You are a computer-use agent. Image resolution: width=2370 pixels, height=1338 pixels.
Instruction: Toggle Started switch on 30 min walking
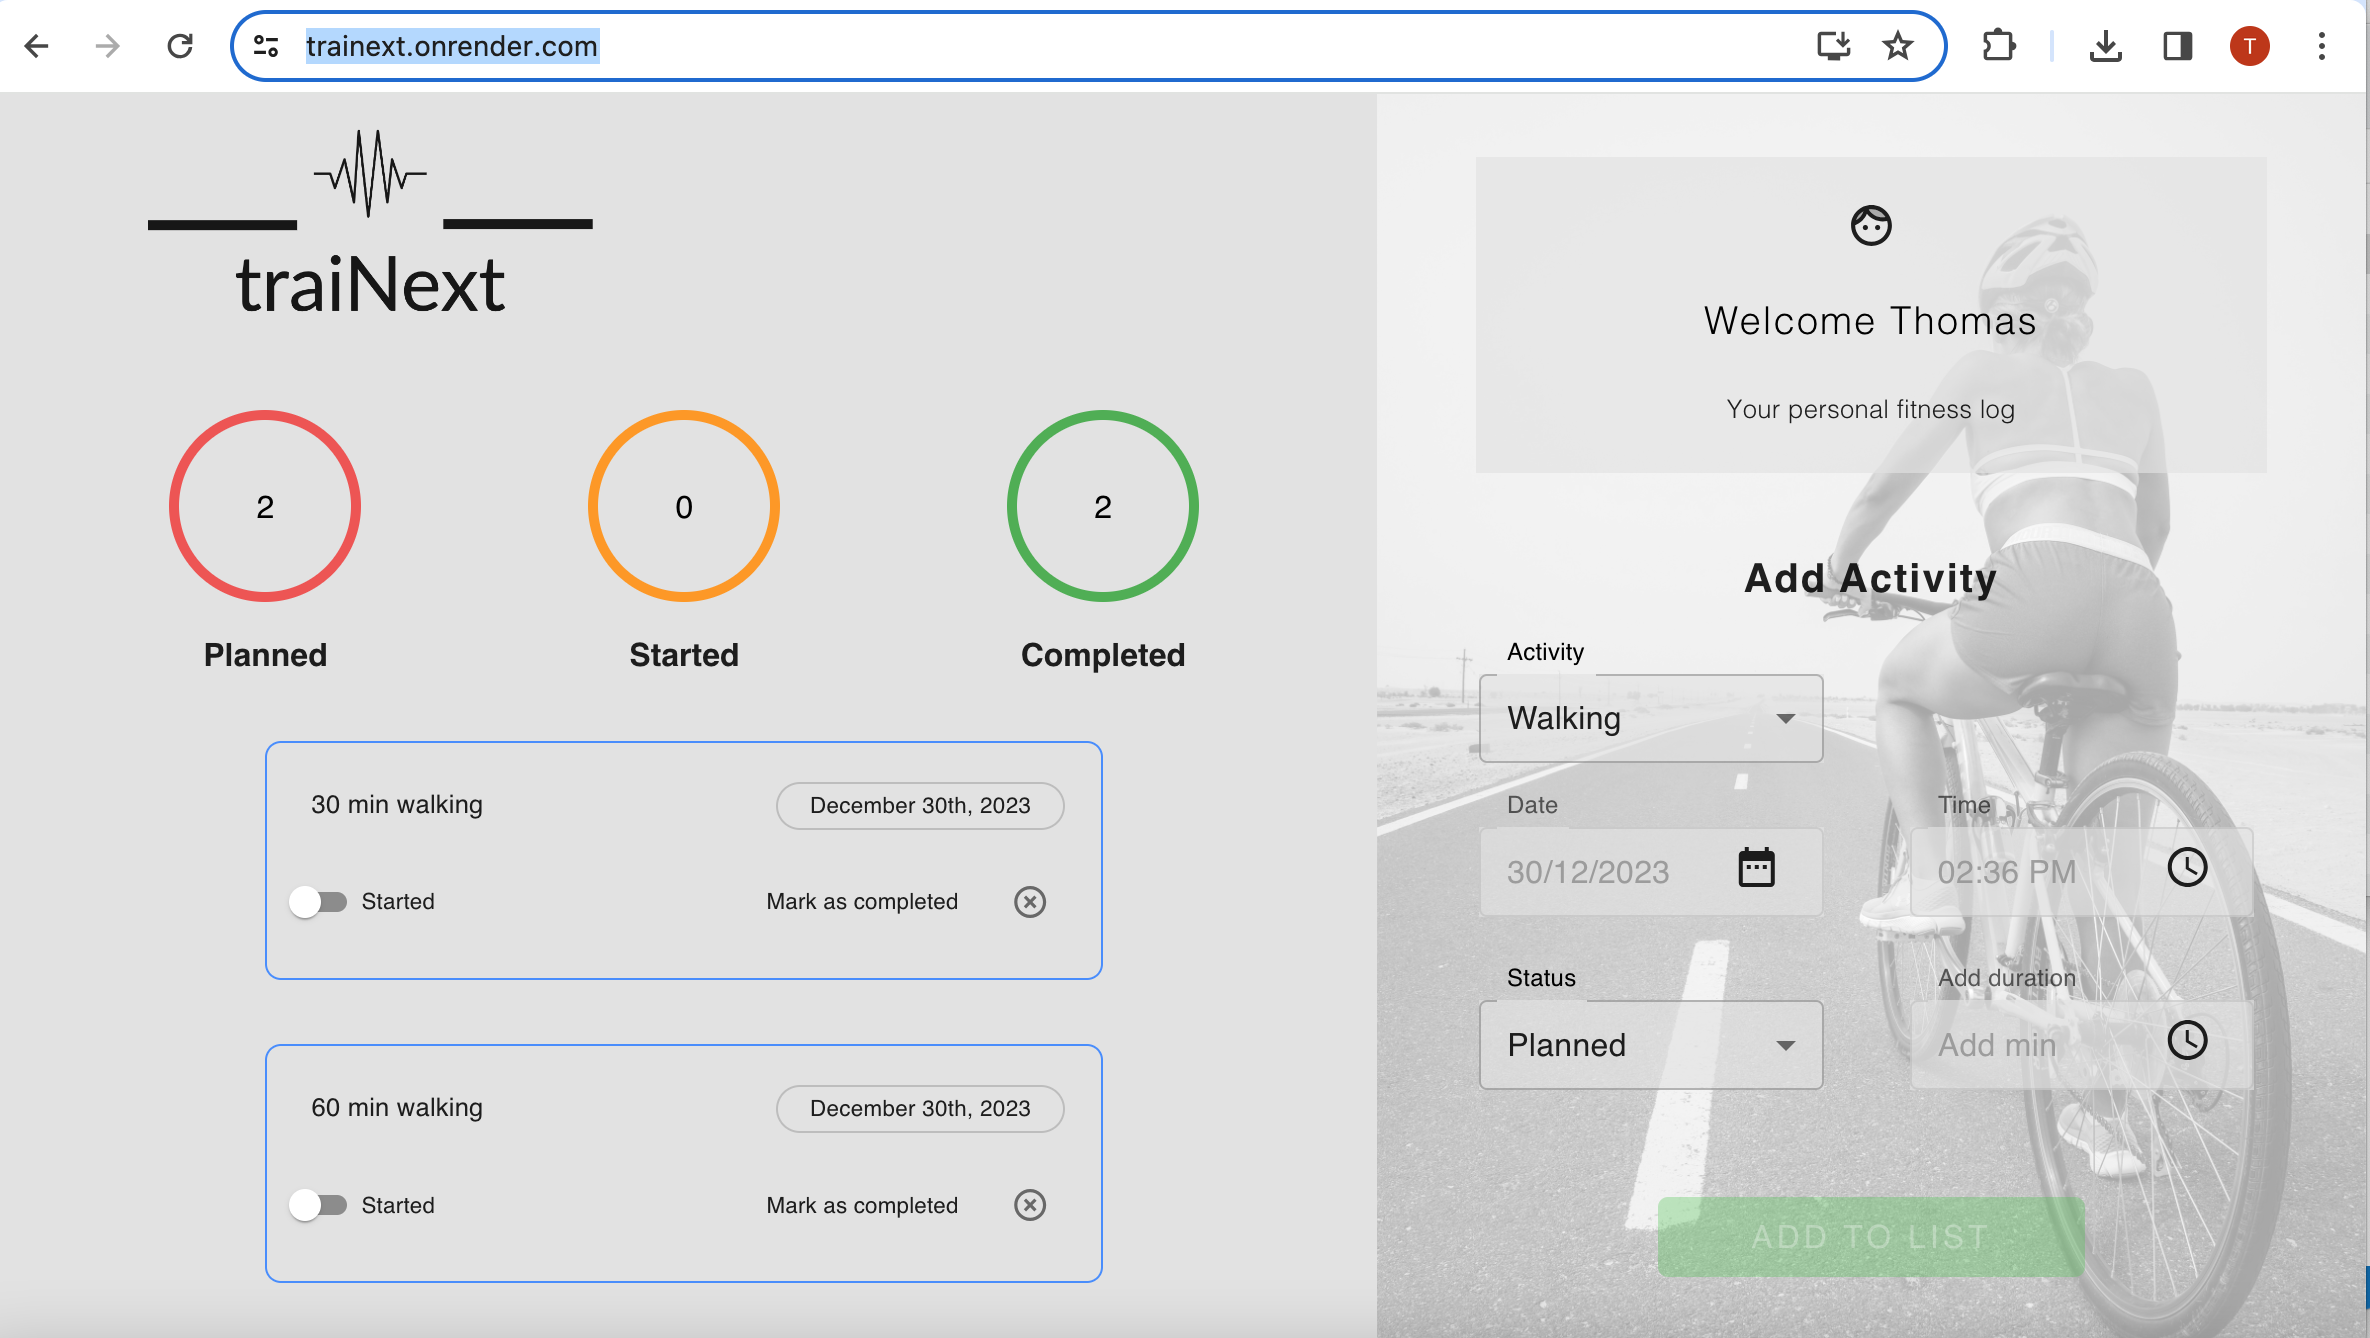tap(318, 902)
